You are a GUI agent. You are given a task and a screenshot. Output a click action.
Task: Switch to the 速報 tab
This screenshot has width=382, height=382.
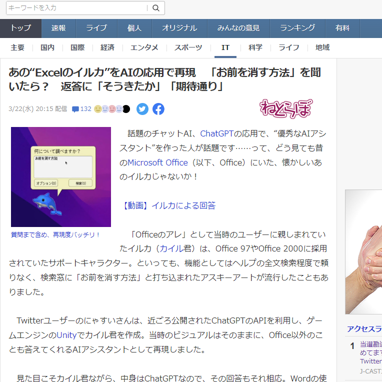[x=59, y=28]
